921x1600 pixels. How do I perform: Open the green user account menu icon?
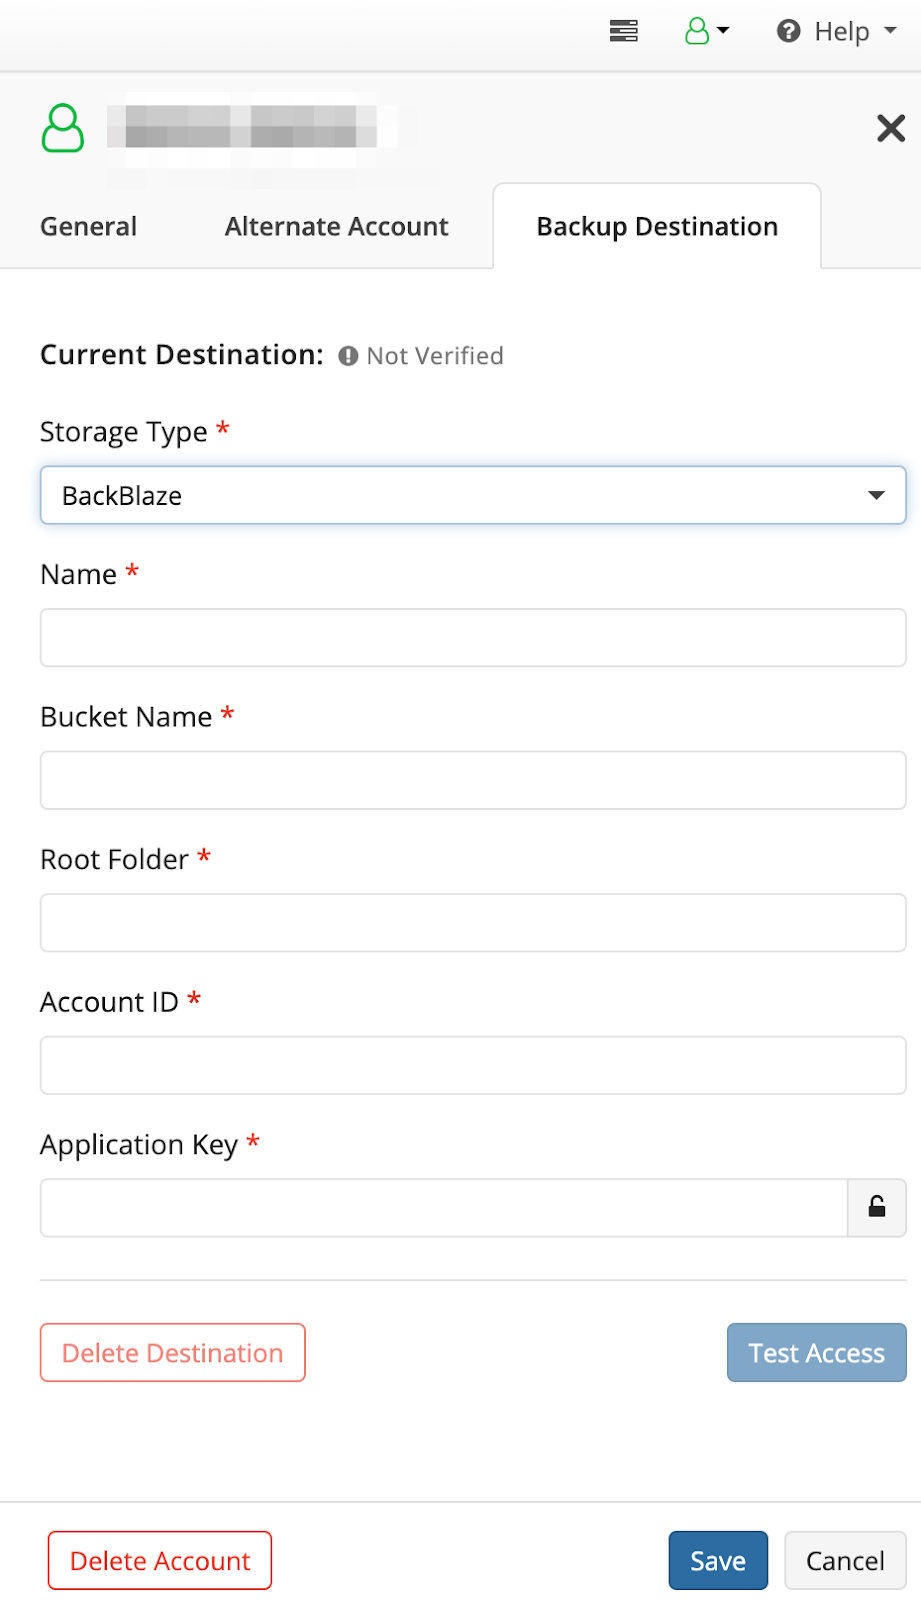click(697, 31)
